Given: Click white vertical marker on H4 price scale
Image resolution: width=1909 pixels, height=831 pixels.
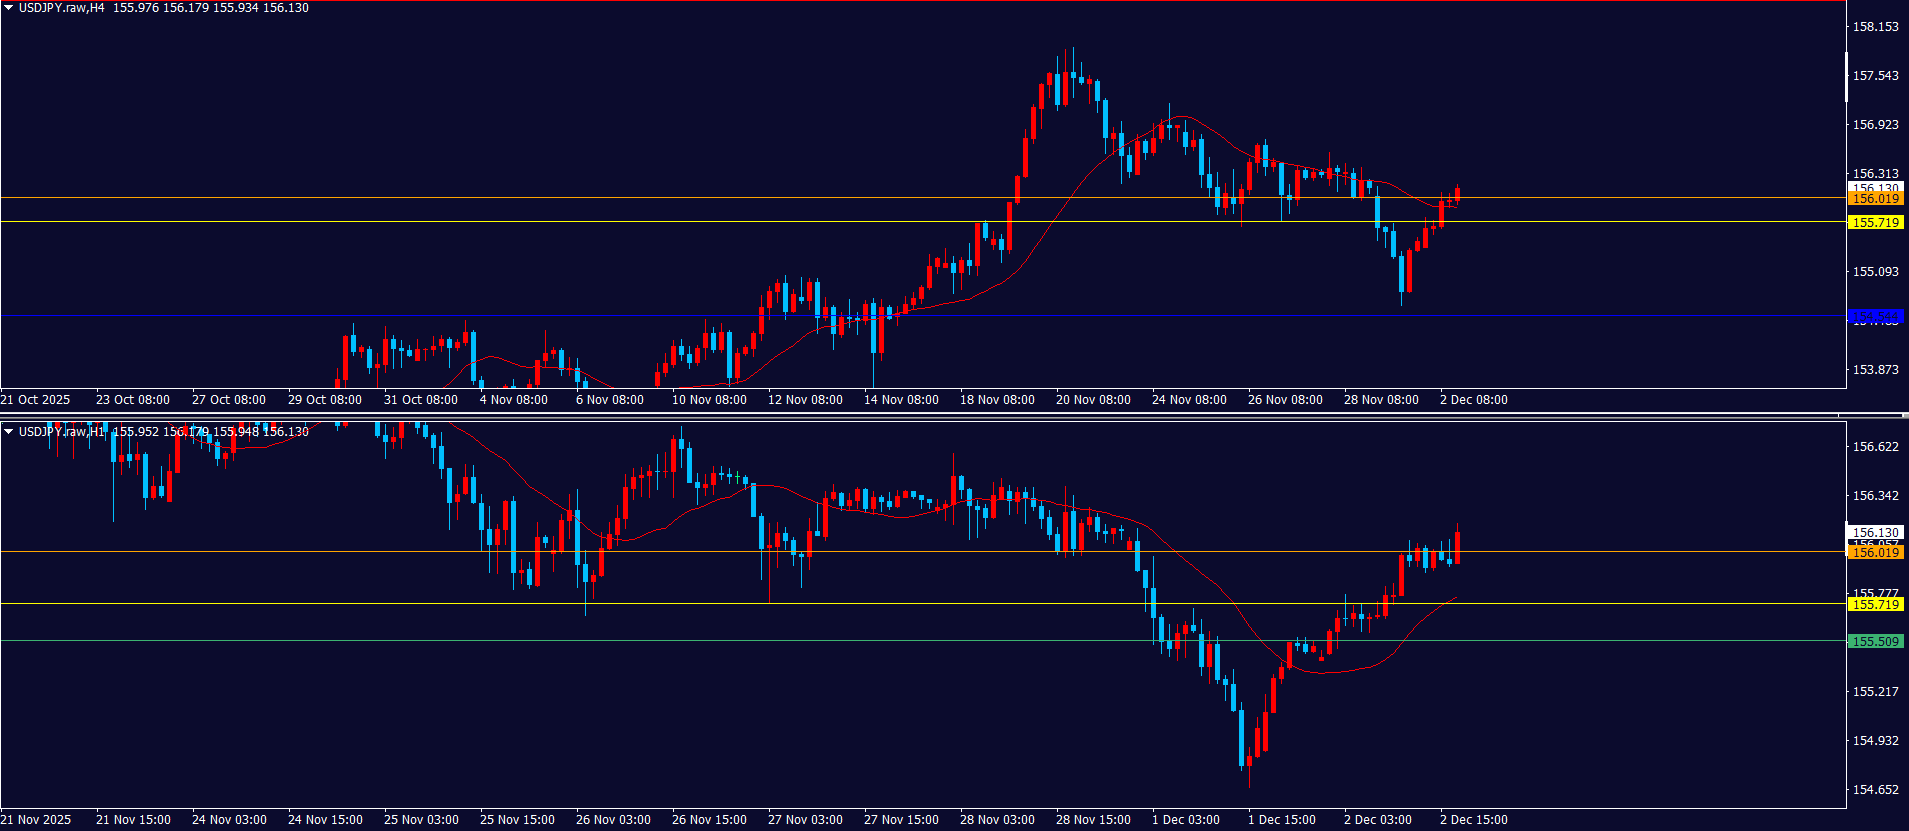Looking at the screenshot, I should click(x=1846, y=77).
